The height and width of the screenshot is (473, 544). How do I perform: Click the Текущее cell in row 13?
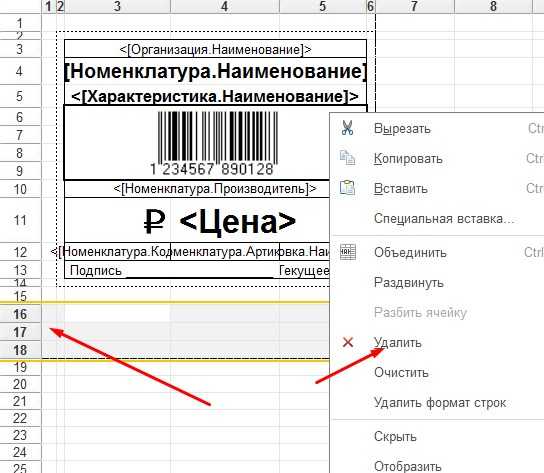[x=304, y=271]
